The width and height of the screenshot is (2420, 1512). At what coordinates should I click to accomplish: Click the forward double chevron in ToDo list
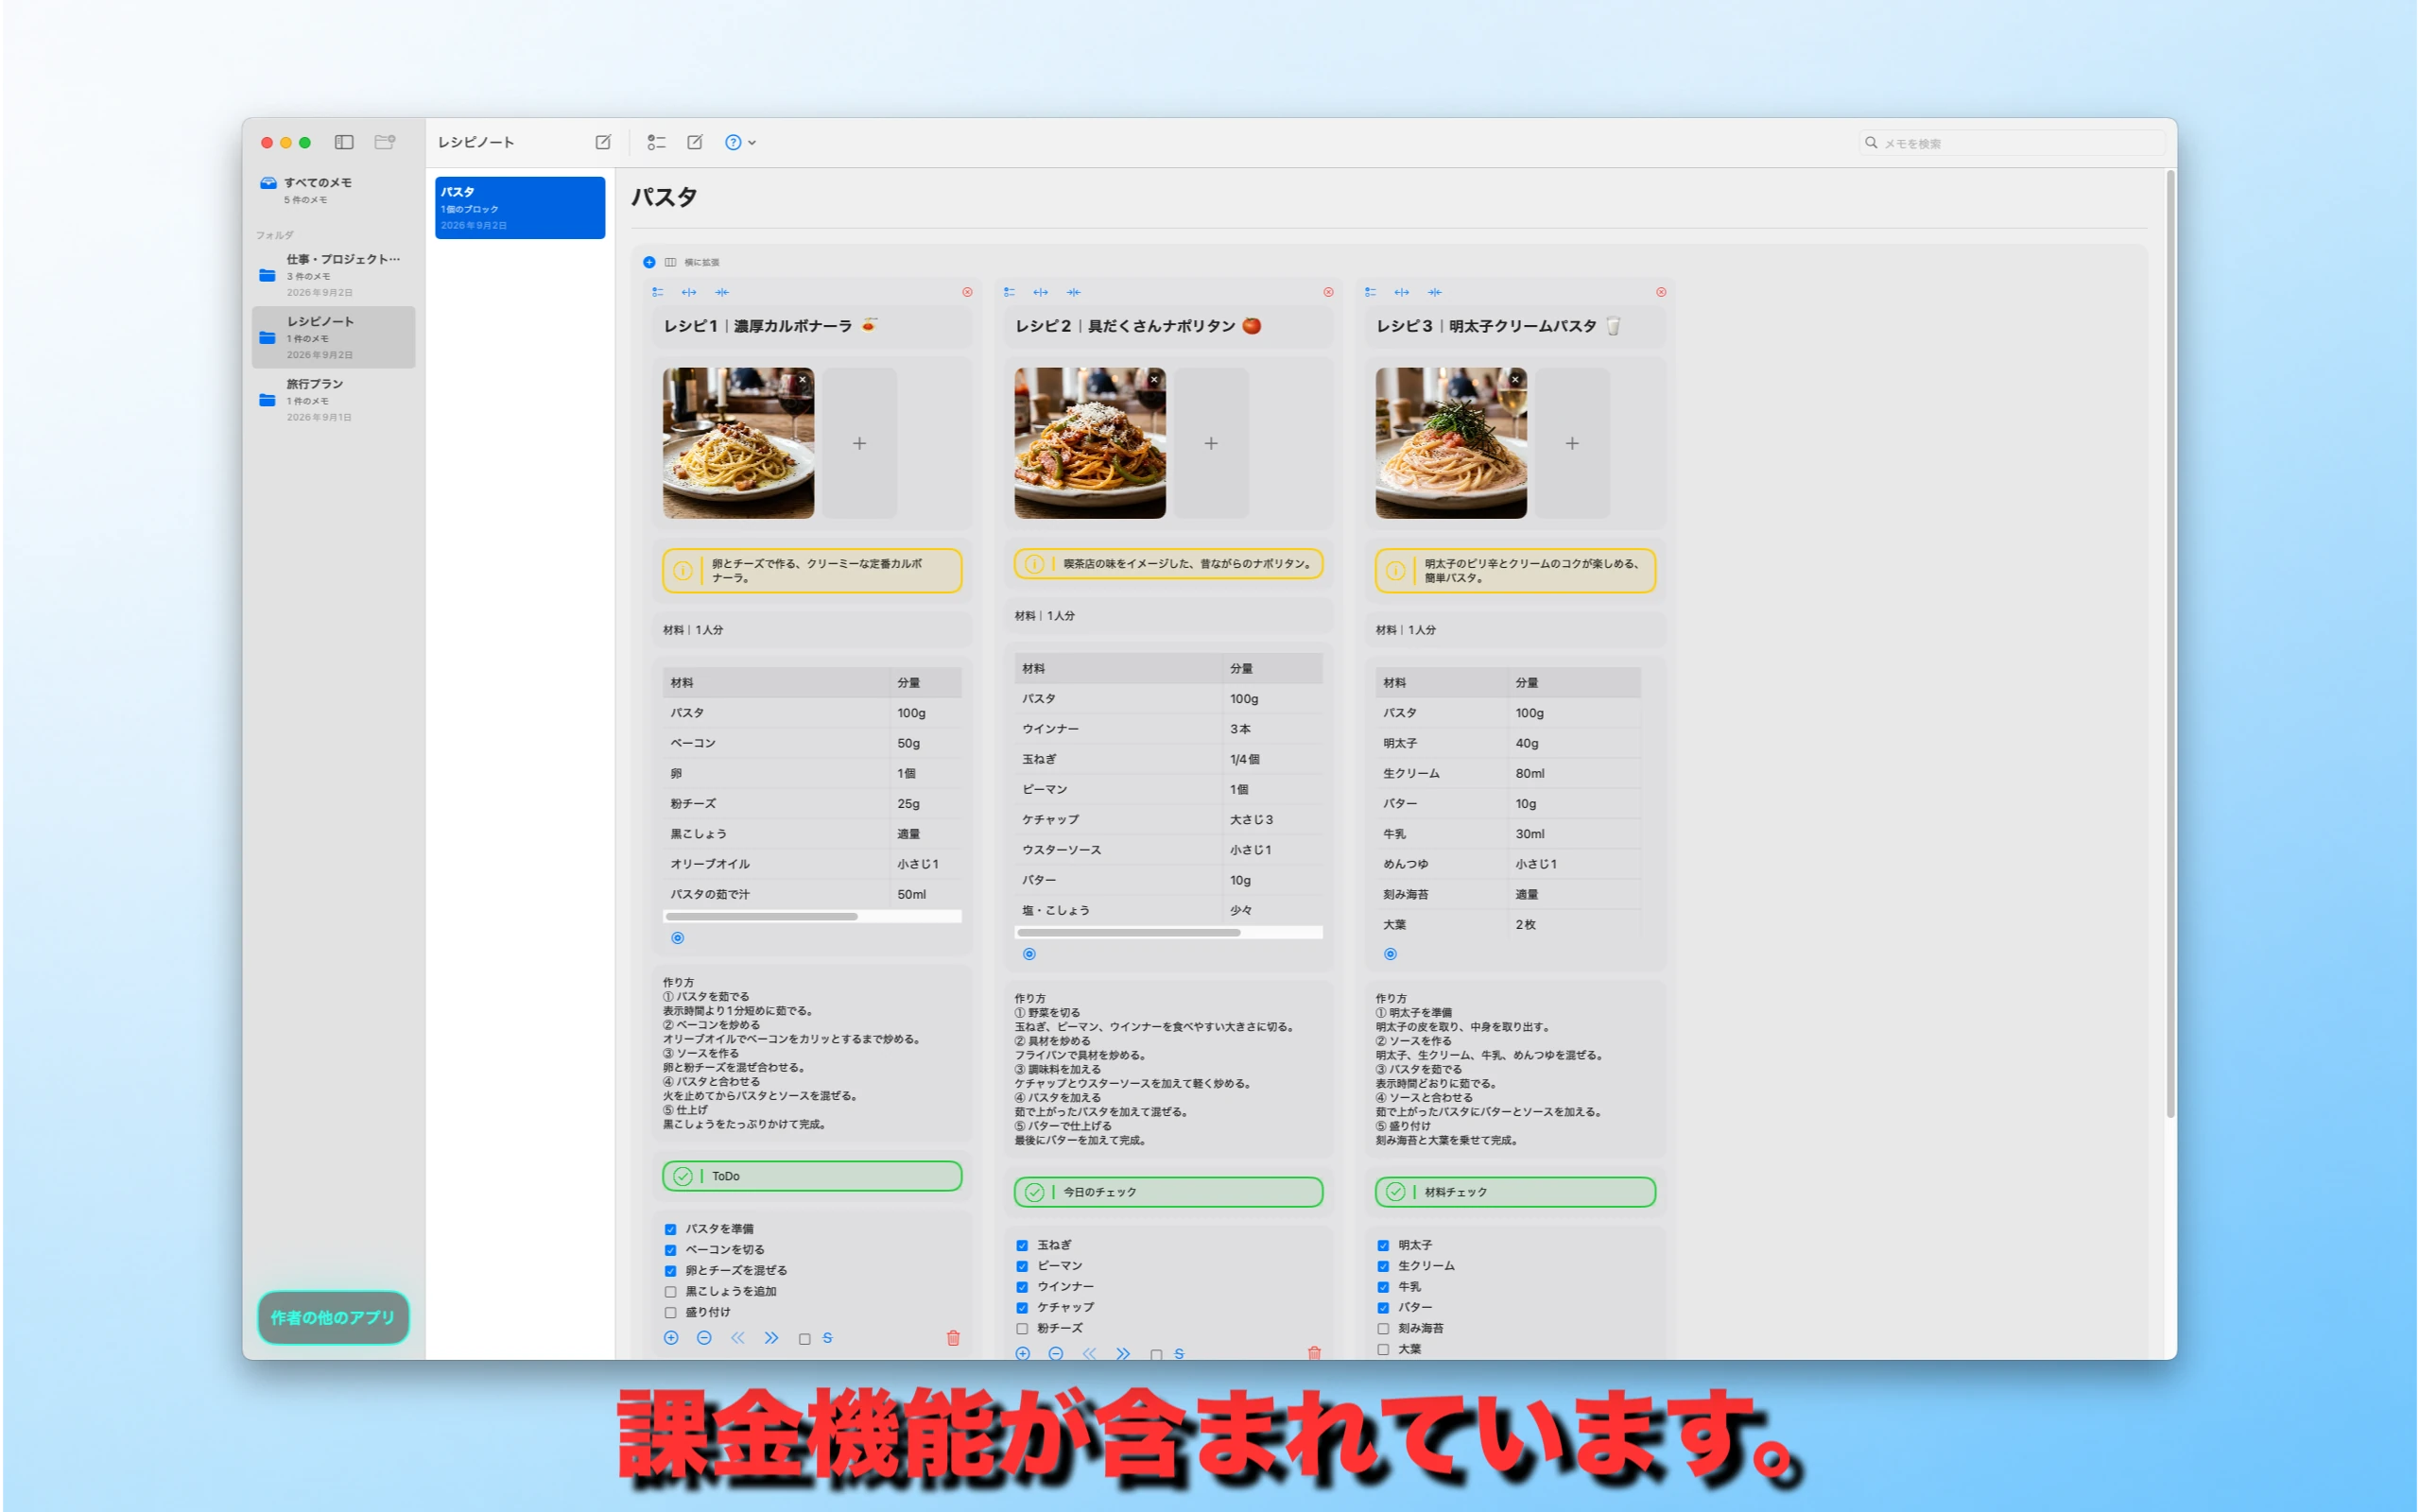(771, 1338)
